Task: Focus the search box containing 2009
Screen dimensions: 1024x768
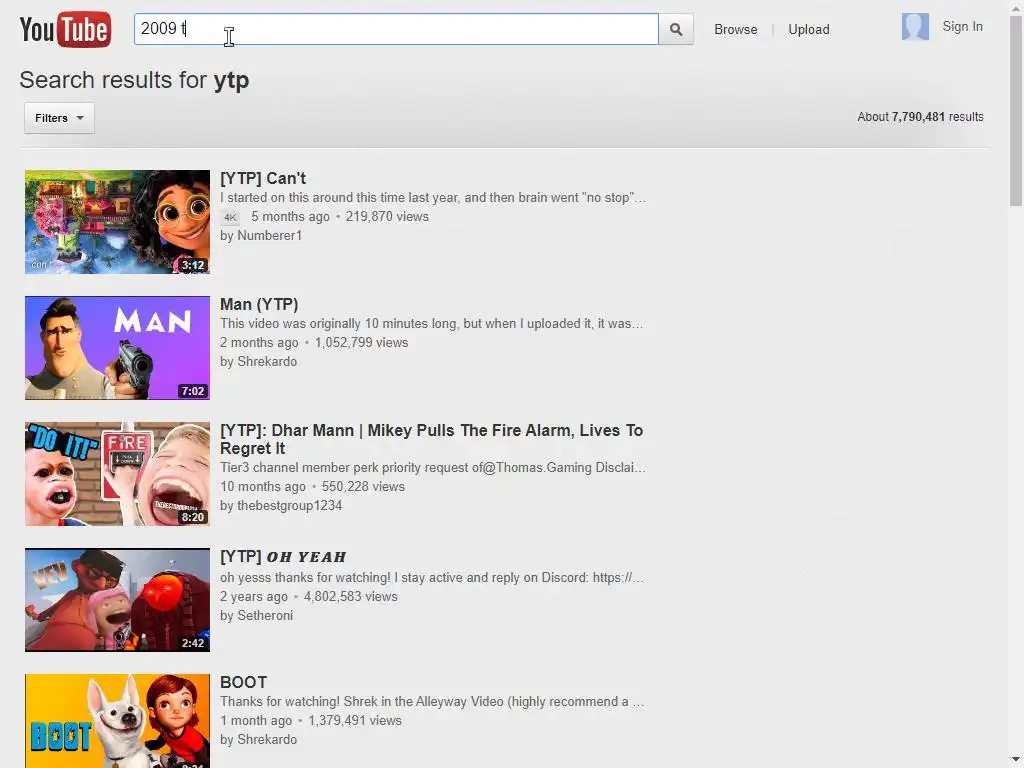Action: click(396, 29)
